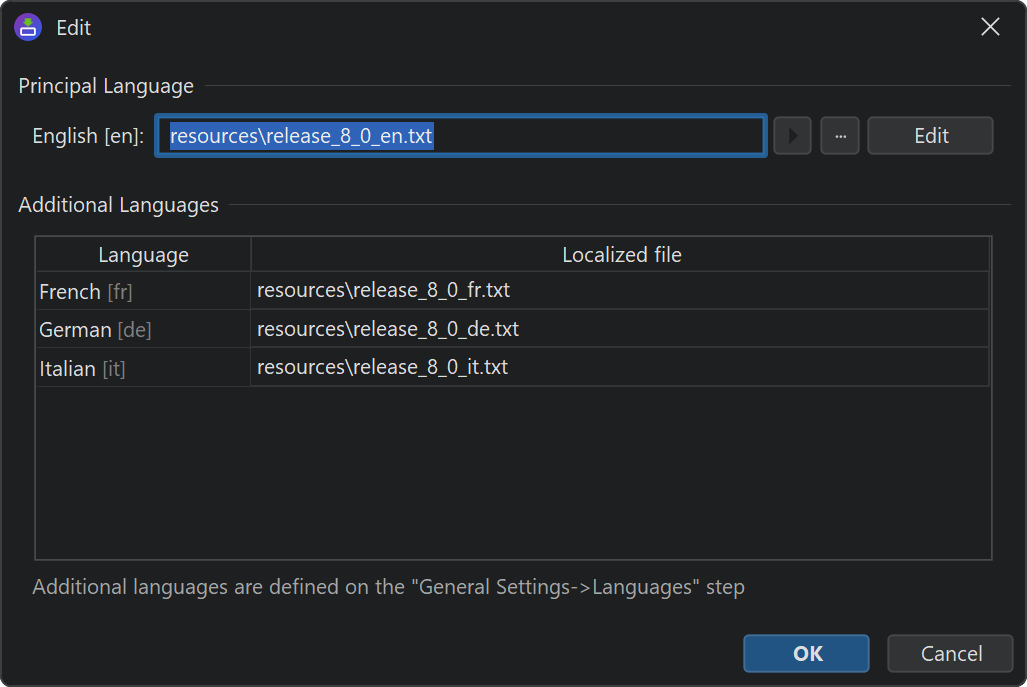Click the Language column header
Image resolution: width=1027 pixels, height=687 pixels.
(143, 255)
